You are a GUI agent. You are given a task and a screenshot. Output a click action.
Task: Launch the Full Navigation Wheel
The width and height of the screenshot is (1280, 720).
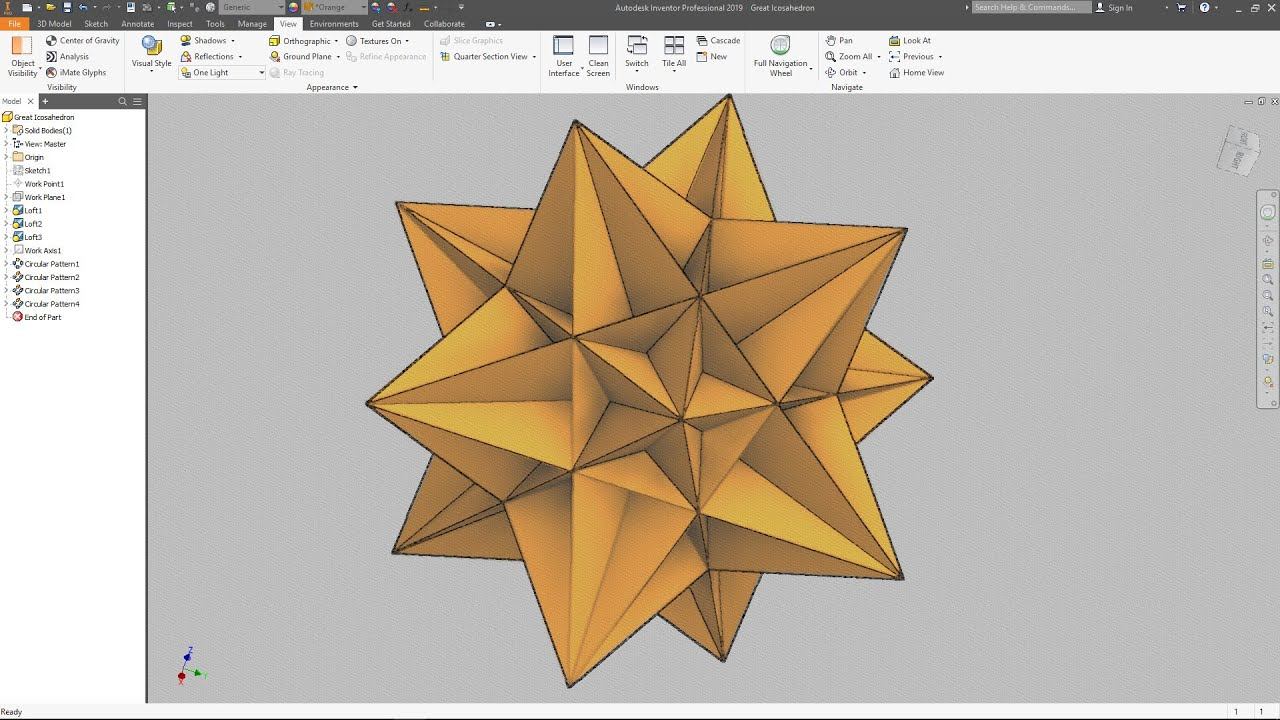pyautogui.click(x=781, y=57)
